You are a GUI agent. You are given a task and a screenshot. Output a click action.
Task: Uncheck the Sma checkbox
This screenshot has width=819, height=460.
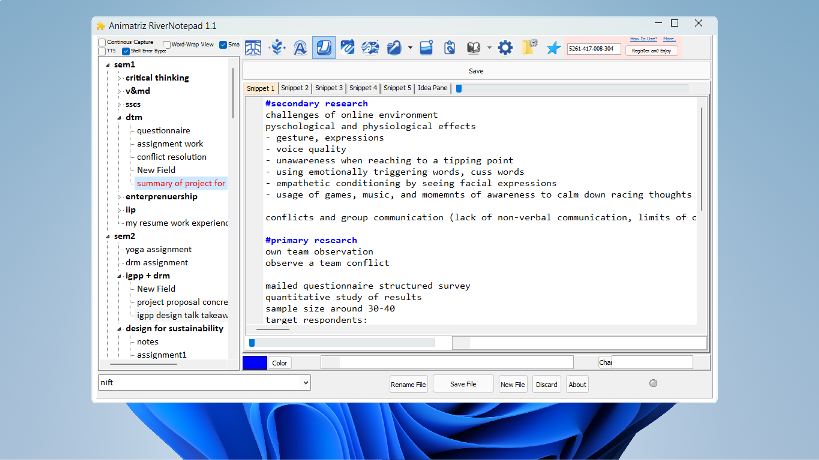click(x=223, y=44)
